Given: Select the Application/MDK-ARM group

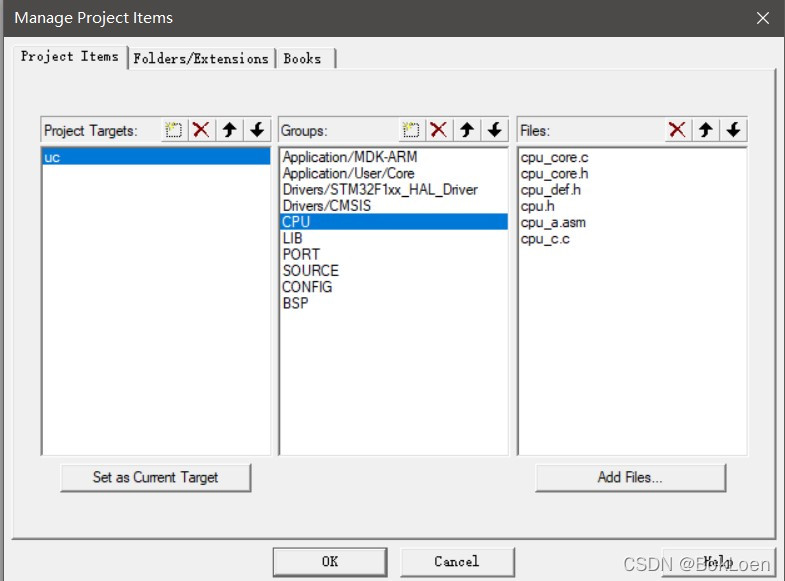Looking at the screenshot, I should coord(394,157).
